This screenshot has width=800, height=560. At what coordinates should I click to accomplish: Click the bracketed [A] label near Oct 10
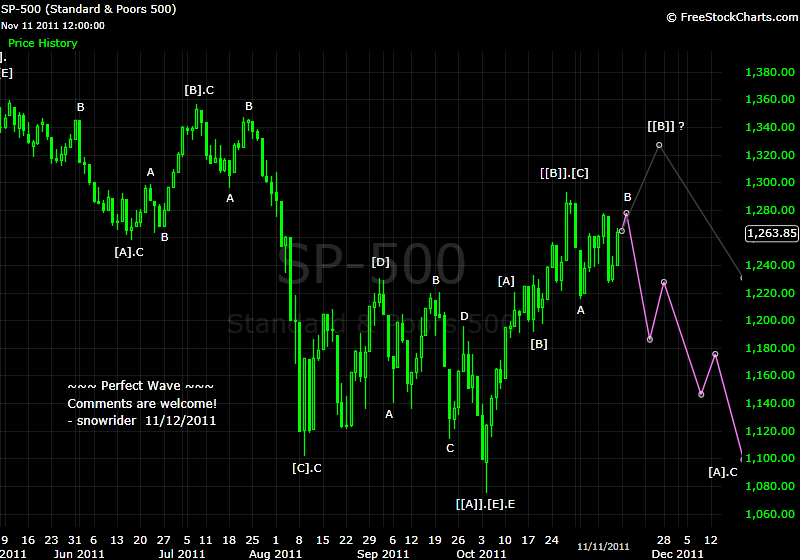pyautogui.click(x=506, y=281)
